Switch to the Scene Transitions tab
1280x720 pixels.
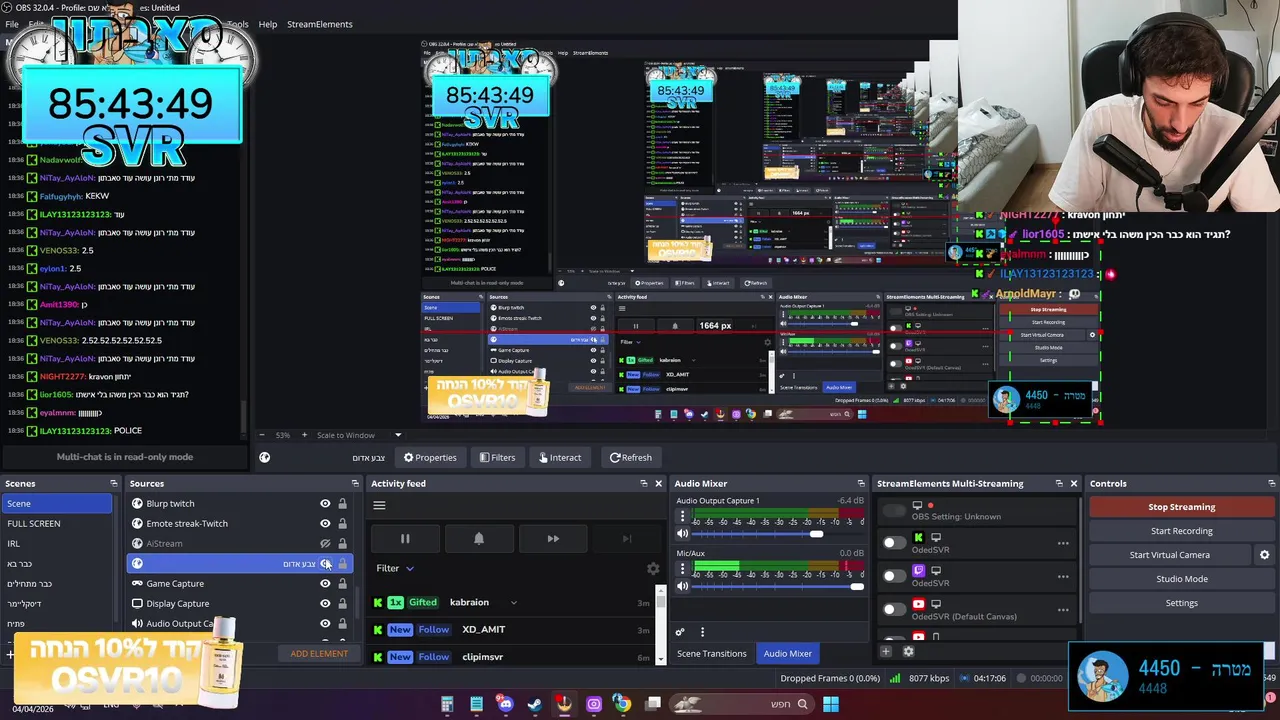712,654
